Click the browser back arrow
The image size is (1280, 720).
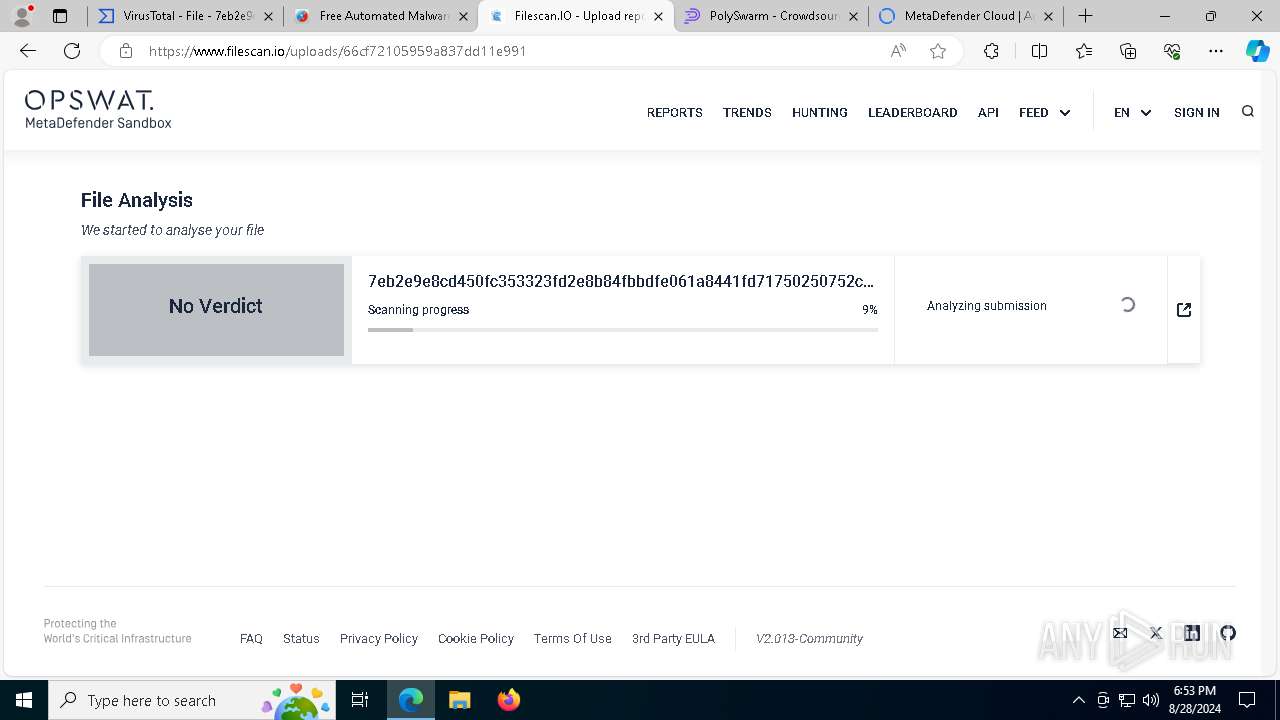pyautogui.click(x=28, y=51)
